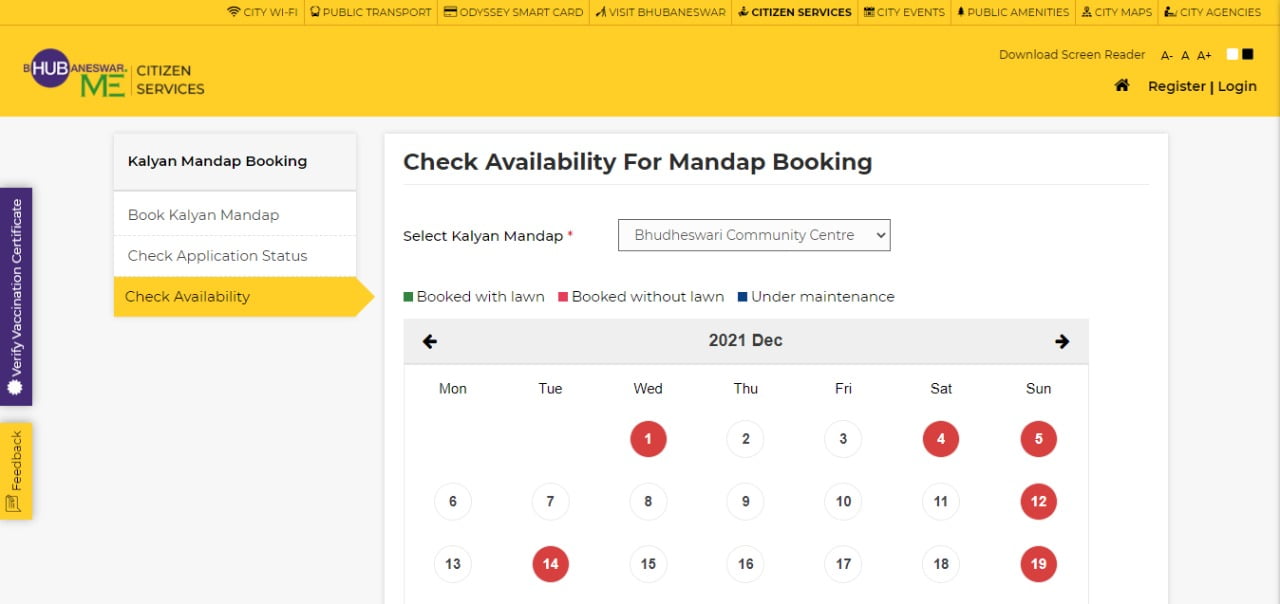Advance to next month with right arrow
Image resolution: width=1280 pixels, height=604 pixels.
pos(1062,341)
